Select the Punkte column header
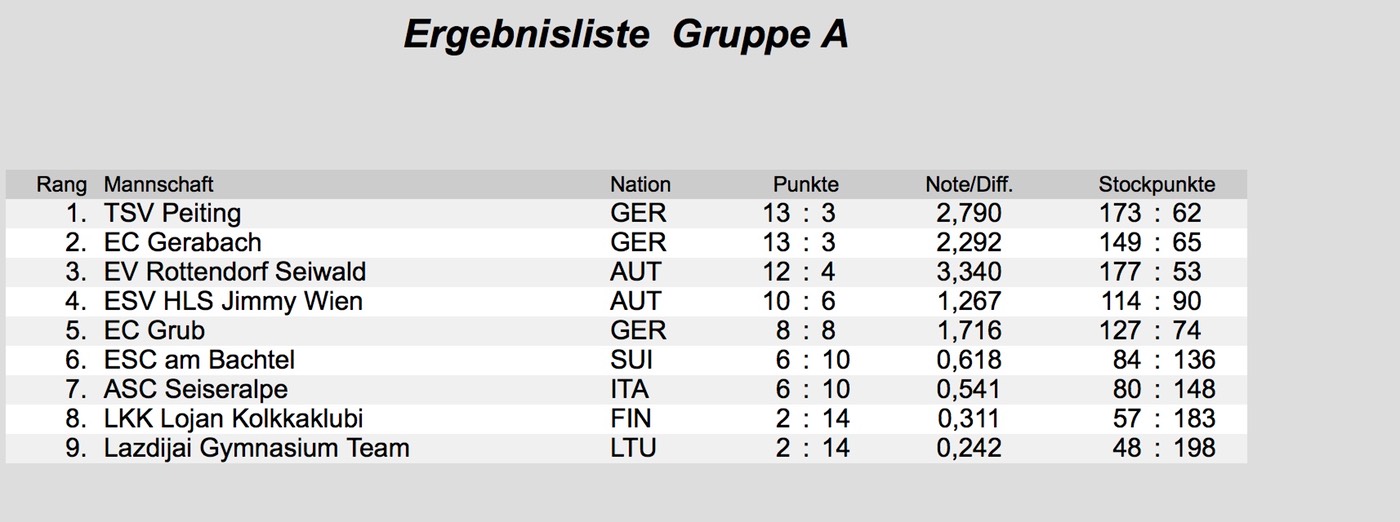1400x522 pixels. (x=805, y=185)
